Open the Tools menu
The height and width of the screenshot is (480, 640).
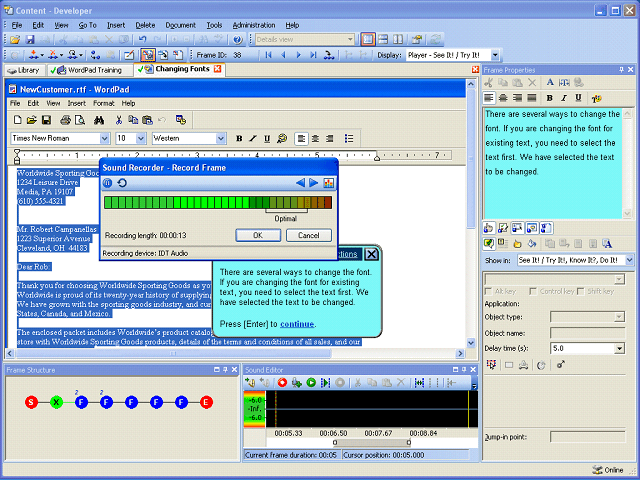click(x=214, y=25)
